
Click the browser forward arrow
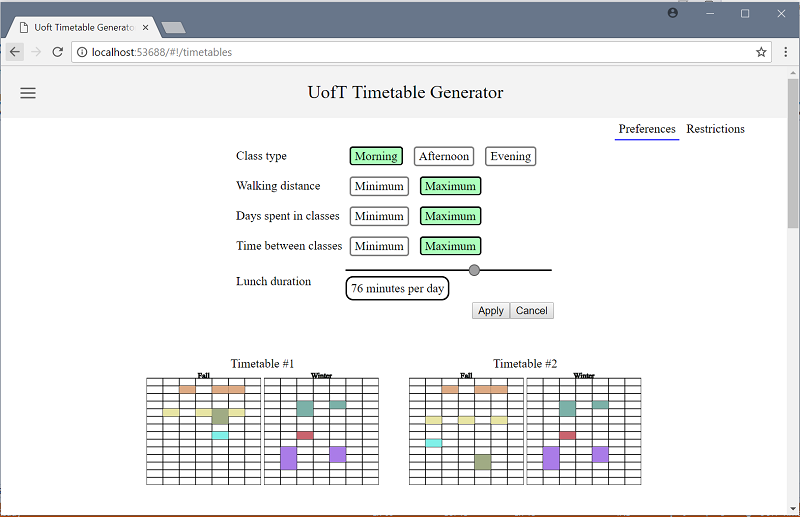tap(36, 52)
